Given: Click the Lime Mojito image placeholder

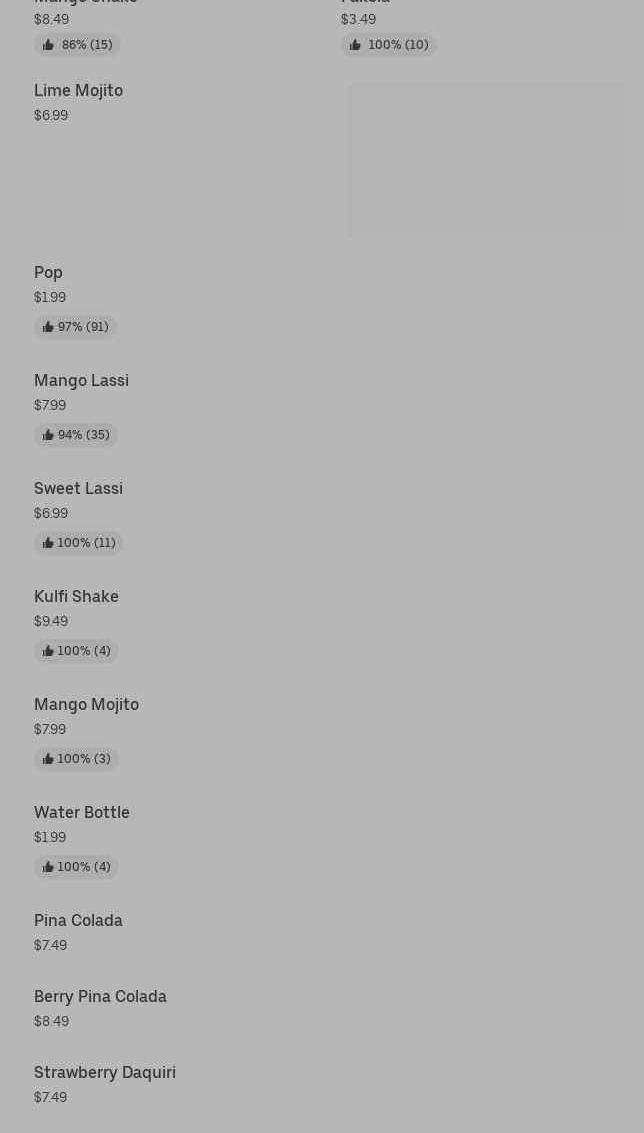Looking at the screenshot, I should click(486, 160).
